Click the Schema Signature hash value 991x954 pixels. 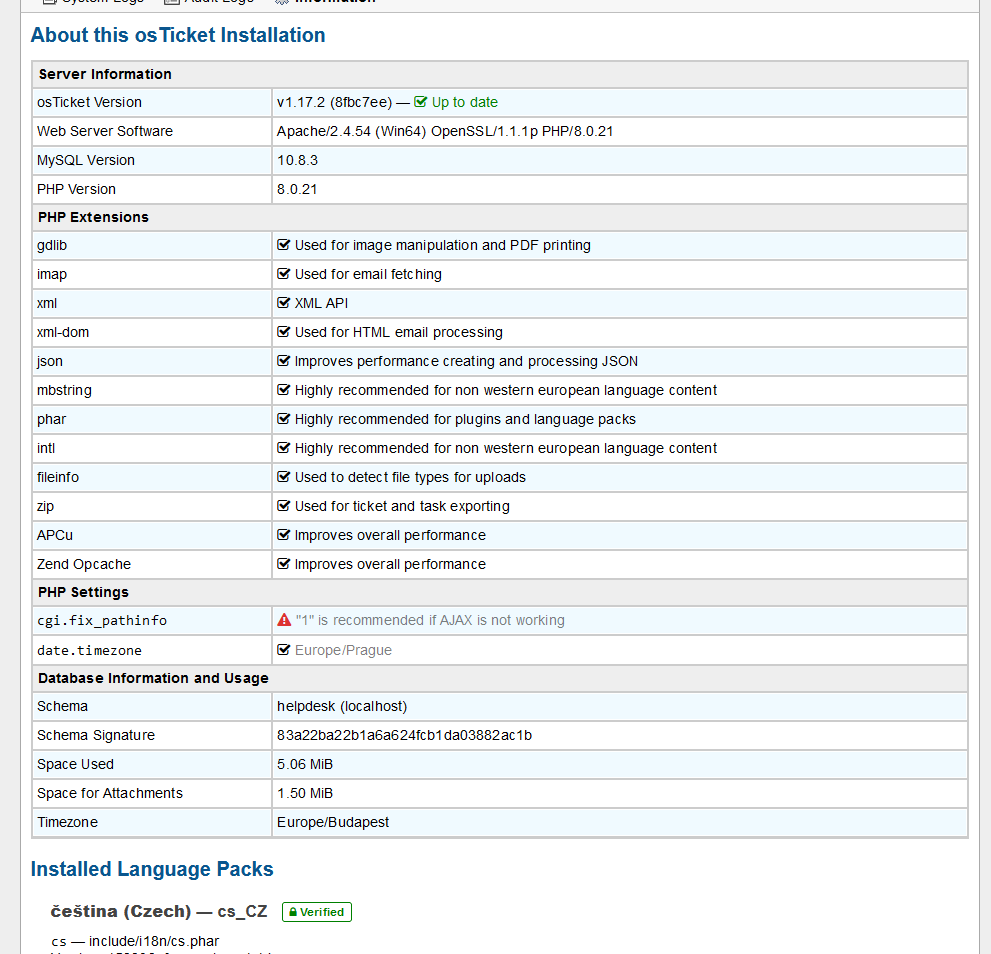(404, 735)
